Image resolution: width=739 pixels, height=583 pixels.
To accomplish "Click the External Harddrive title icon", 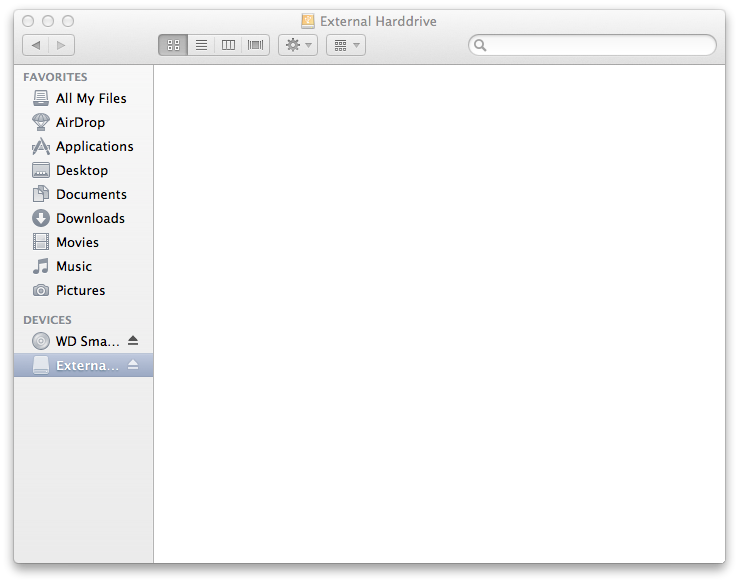I will pyautogui.click(x=308, y=21).
